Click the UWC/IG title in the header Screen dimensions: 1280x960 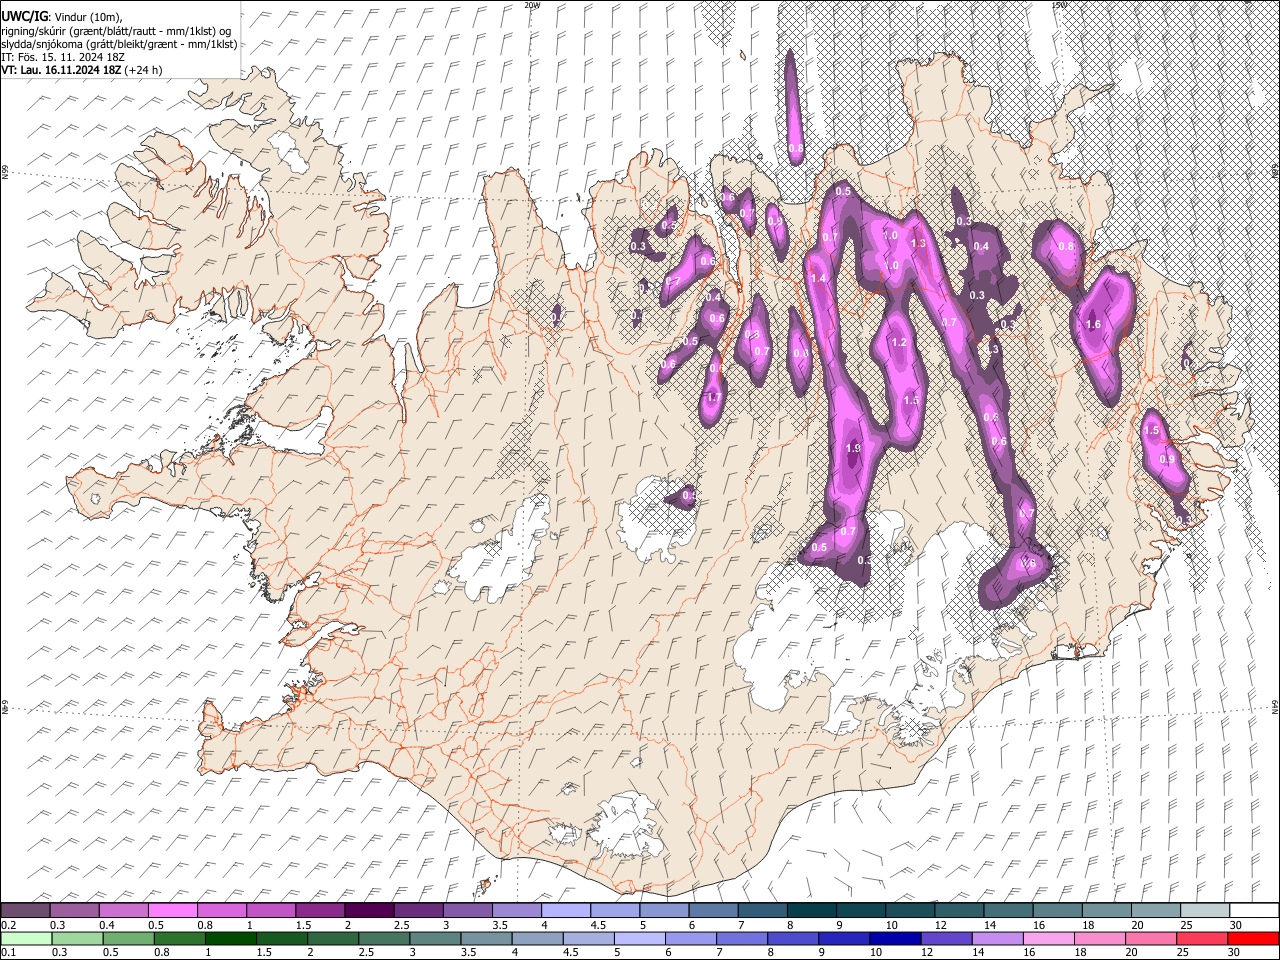[23, 17]
